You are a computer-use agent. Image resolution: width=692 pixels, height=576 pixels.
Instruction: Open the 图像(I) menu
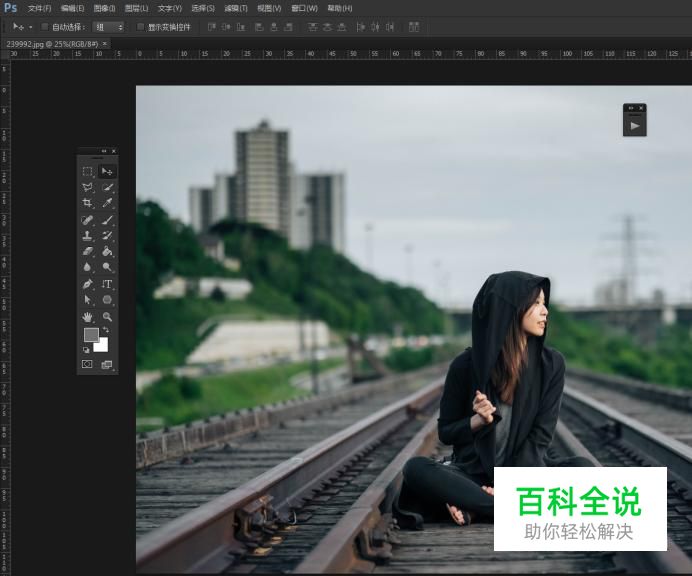tap(104, 8)
